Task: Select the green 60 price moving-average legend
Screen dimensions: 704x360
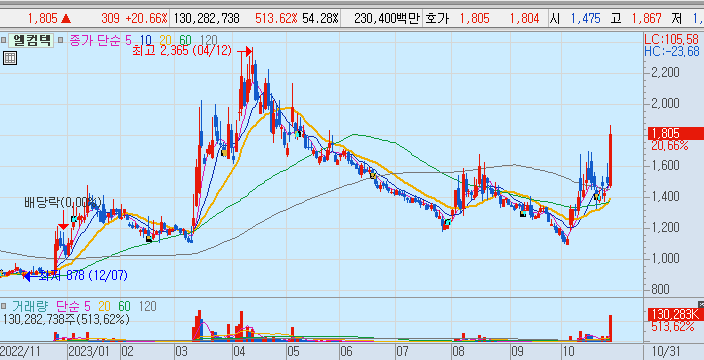Action: pyautogui.click(x=185, y=41)
